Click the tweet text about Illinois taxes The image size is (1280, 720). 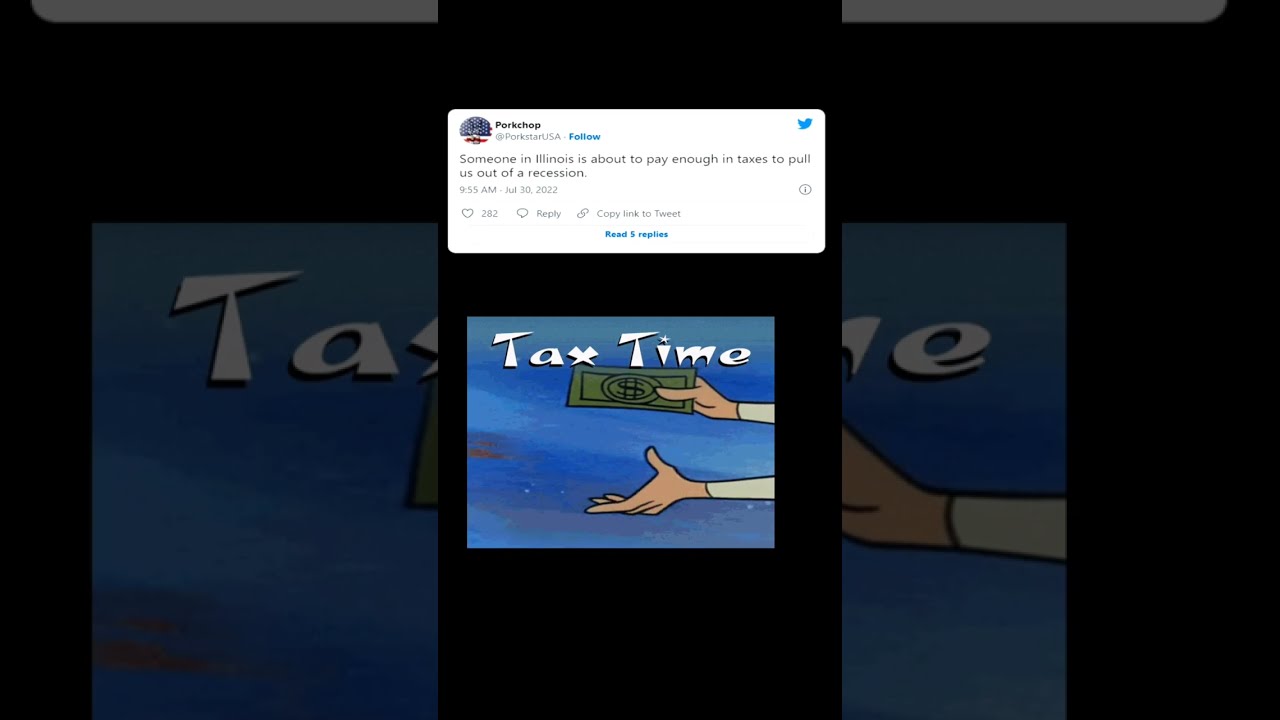[x=635, y=165]
